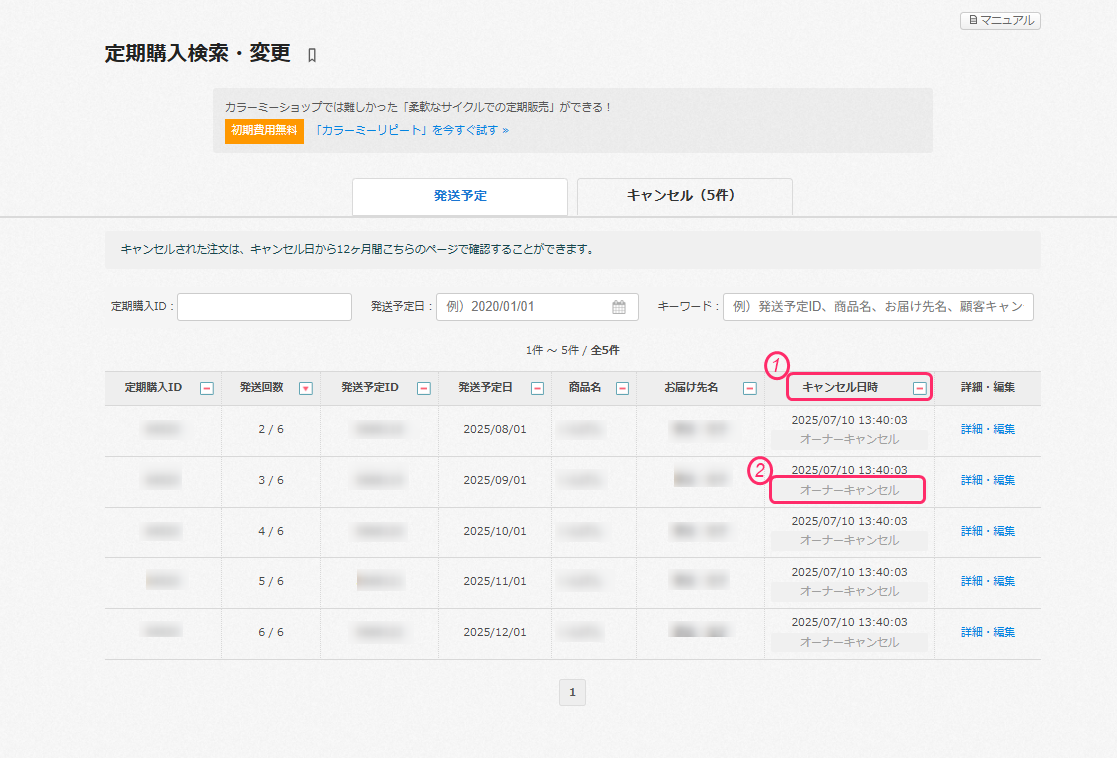
Task: Click sort icon beside お届け先名 column header
Action: [x=749, y=388]
